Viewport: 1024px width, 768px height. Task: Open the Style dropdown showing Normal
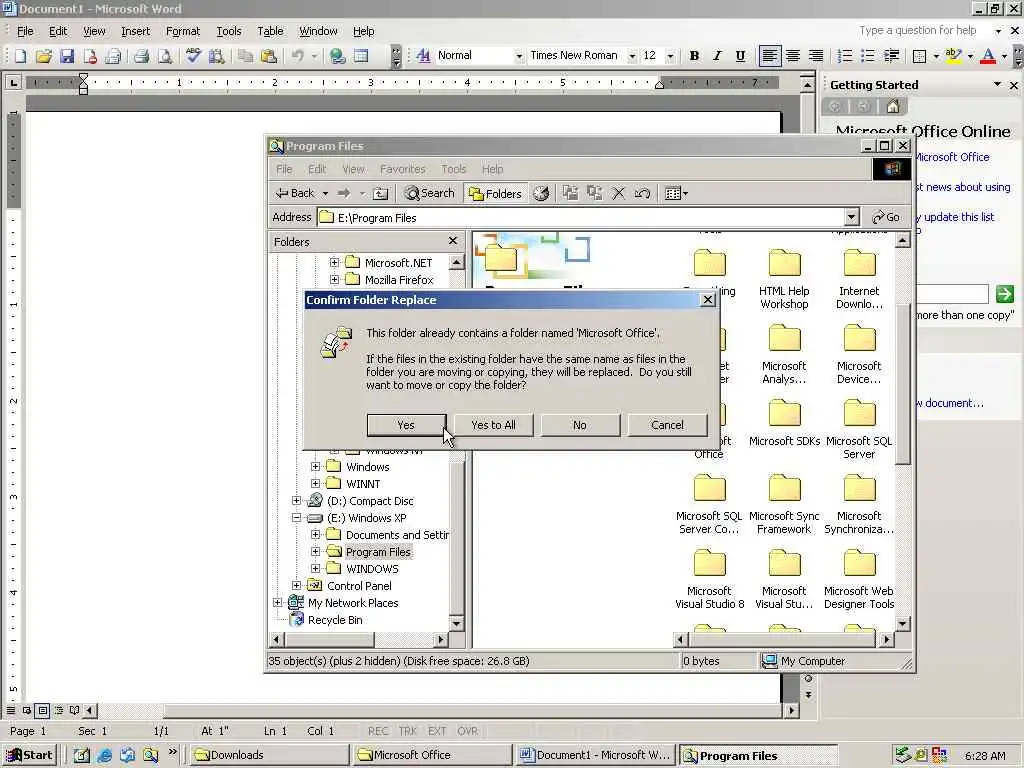pyautogui.click(x=519, y=56)
